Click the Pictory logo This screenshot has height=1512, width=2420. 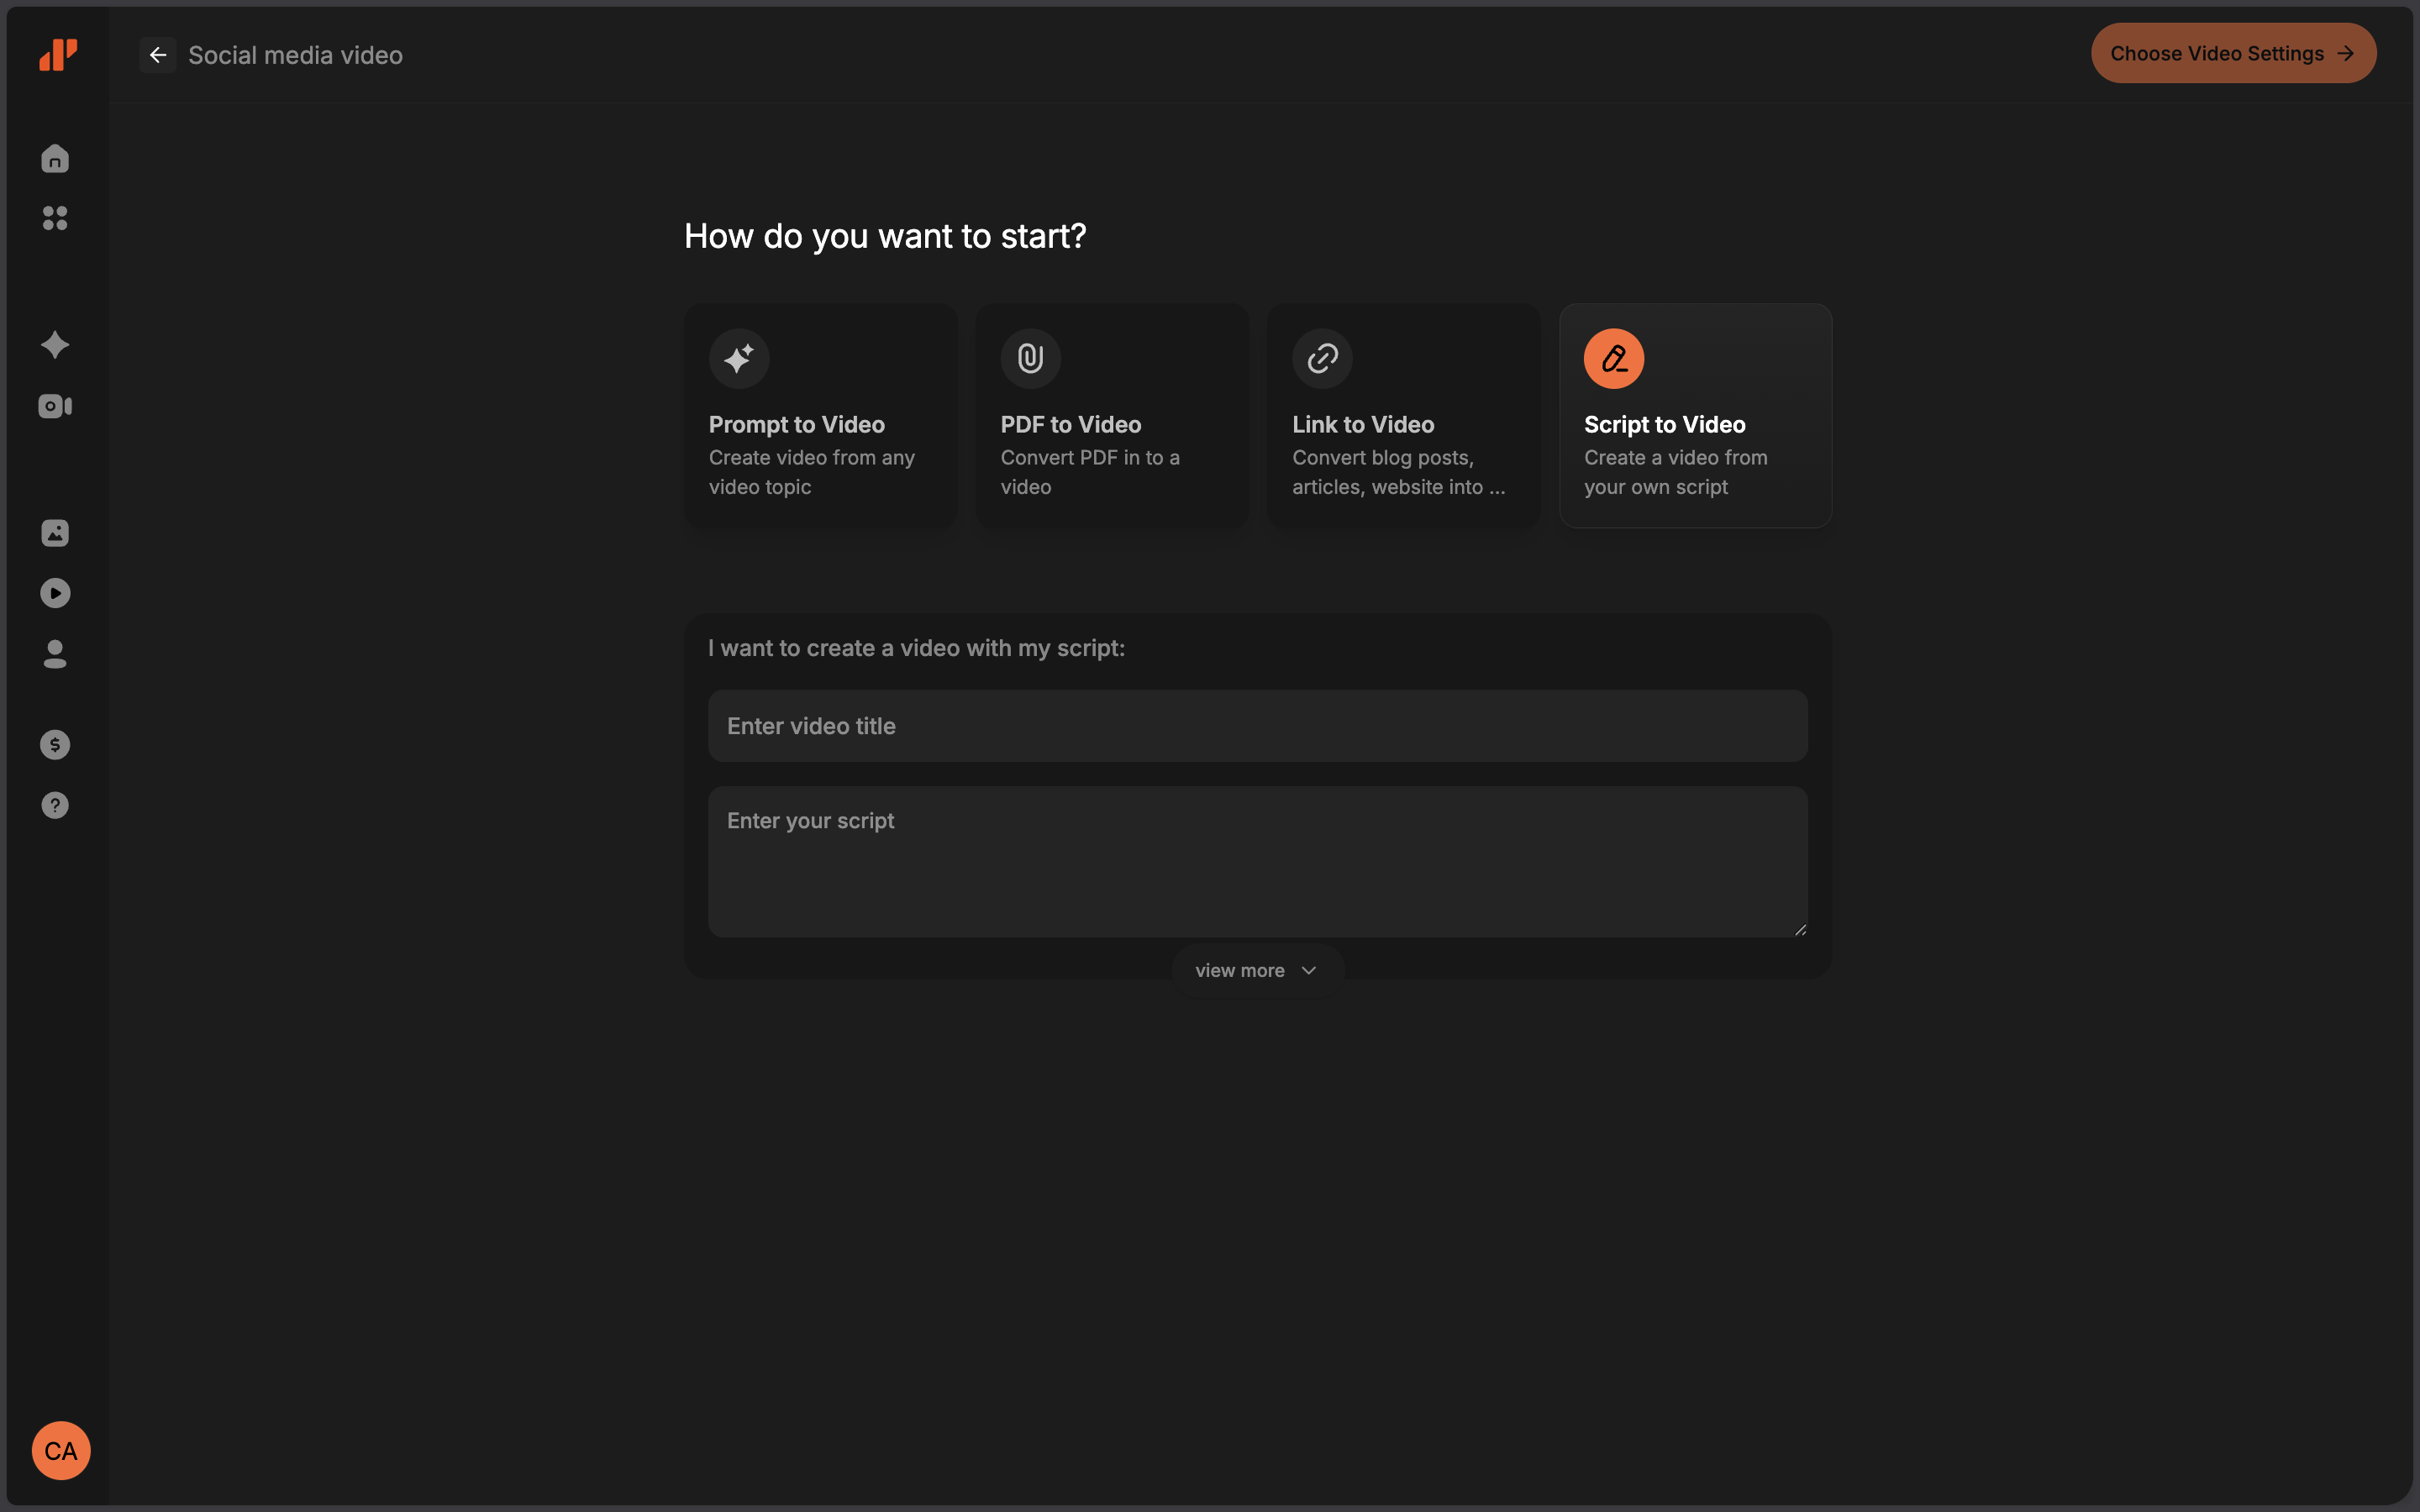[58, 55]
